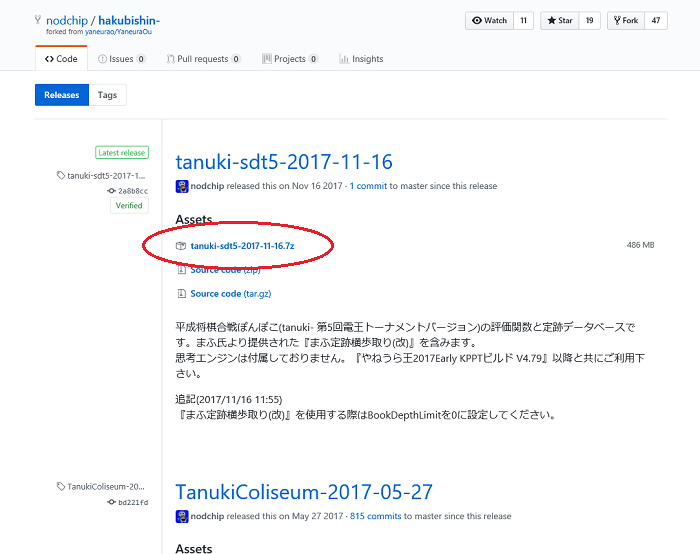
Task: Open the nodchip owner link
Action: [67, 21]
